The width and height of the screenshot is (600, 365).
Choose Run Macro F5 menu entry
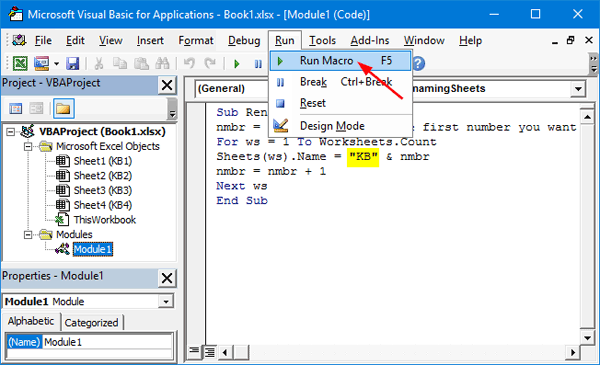tap(340, 61)
